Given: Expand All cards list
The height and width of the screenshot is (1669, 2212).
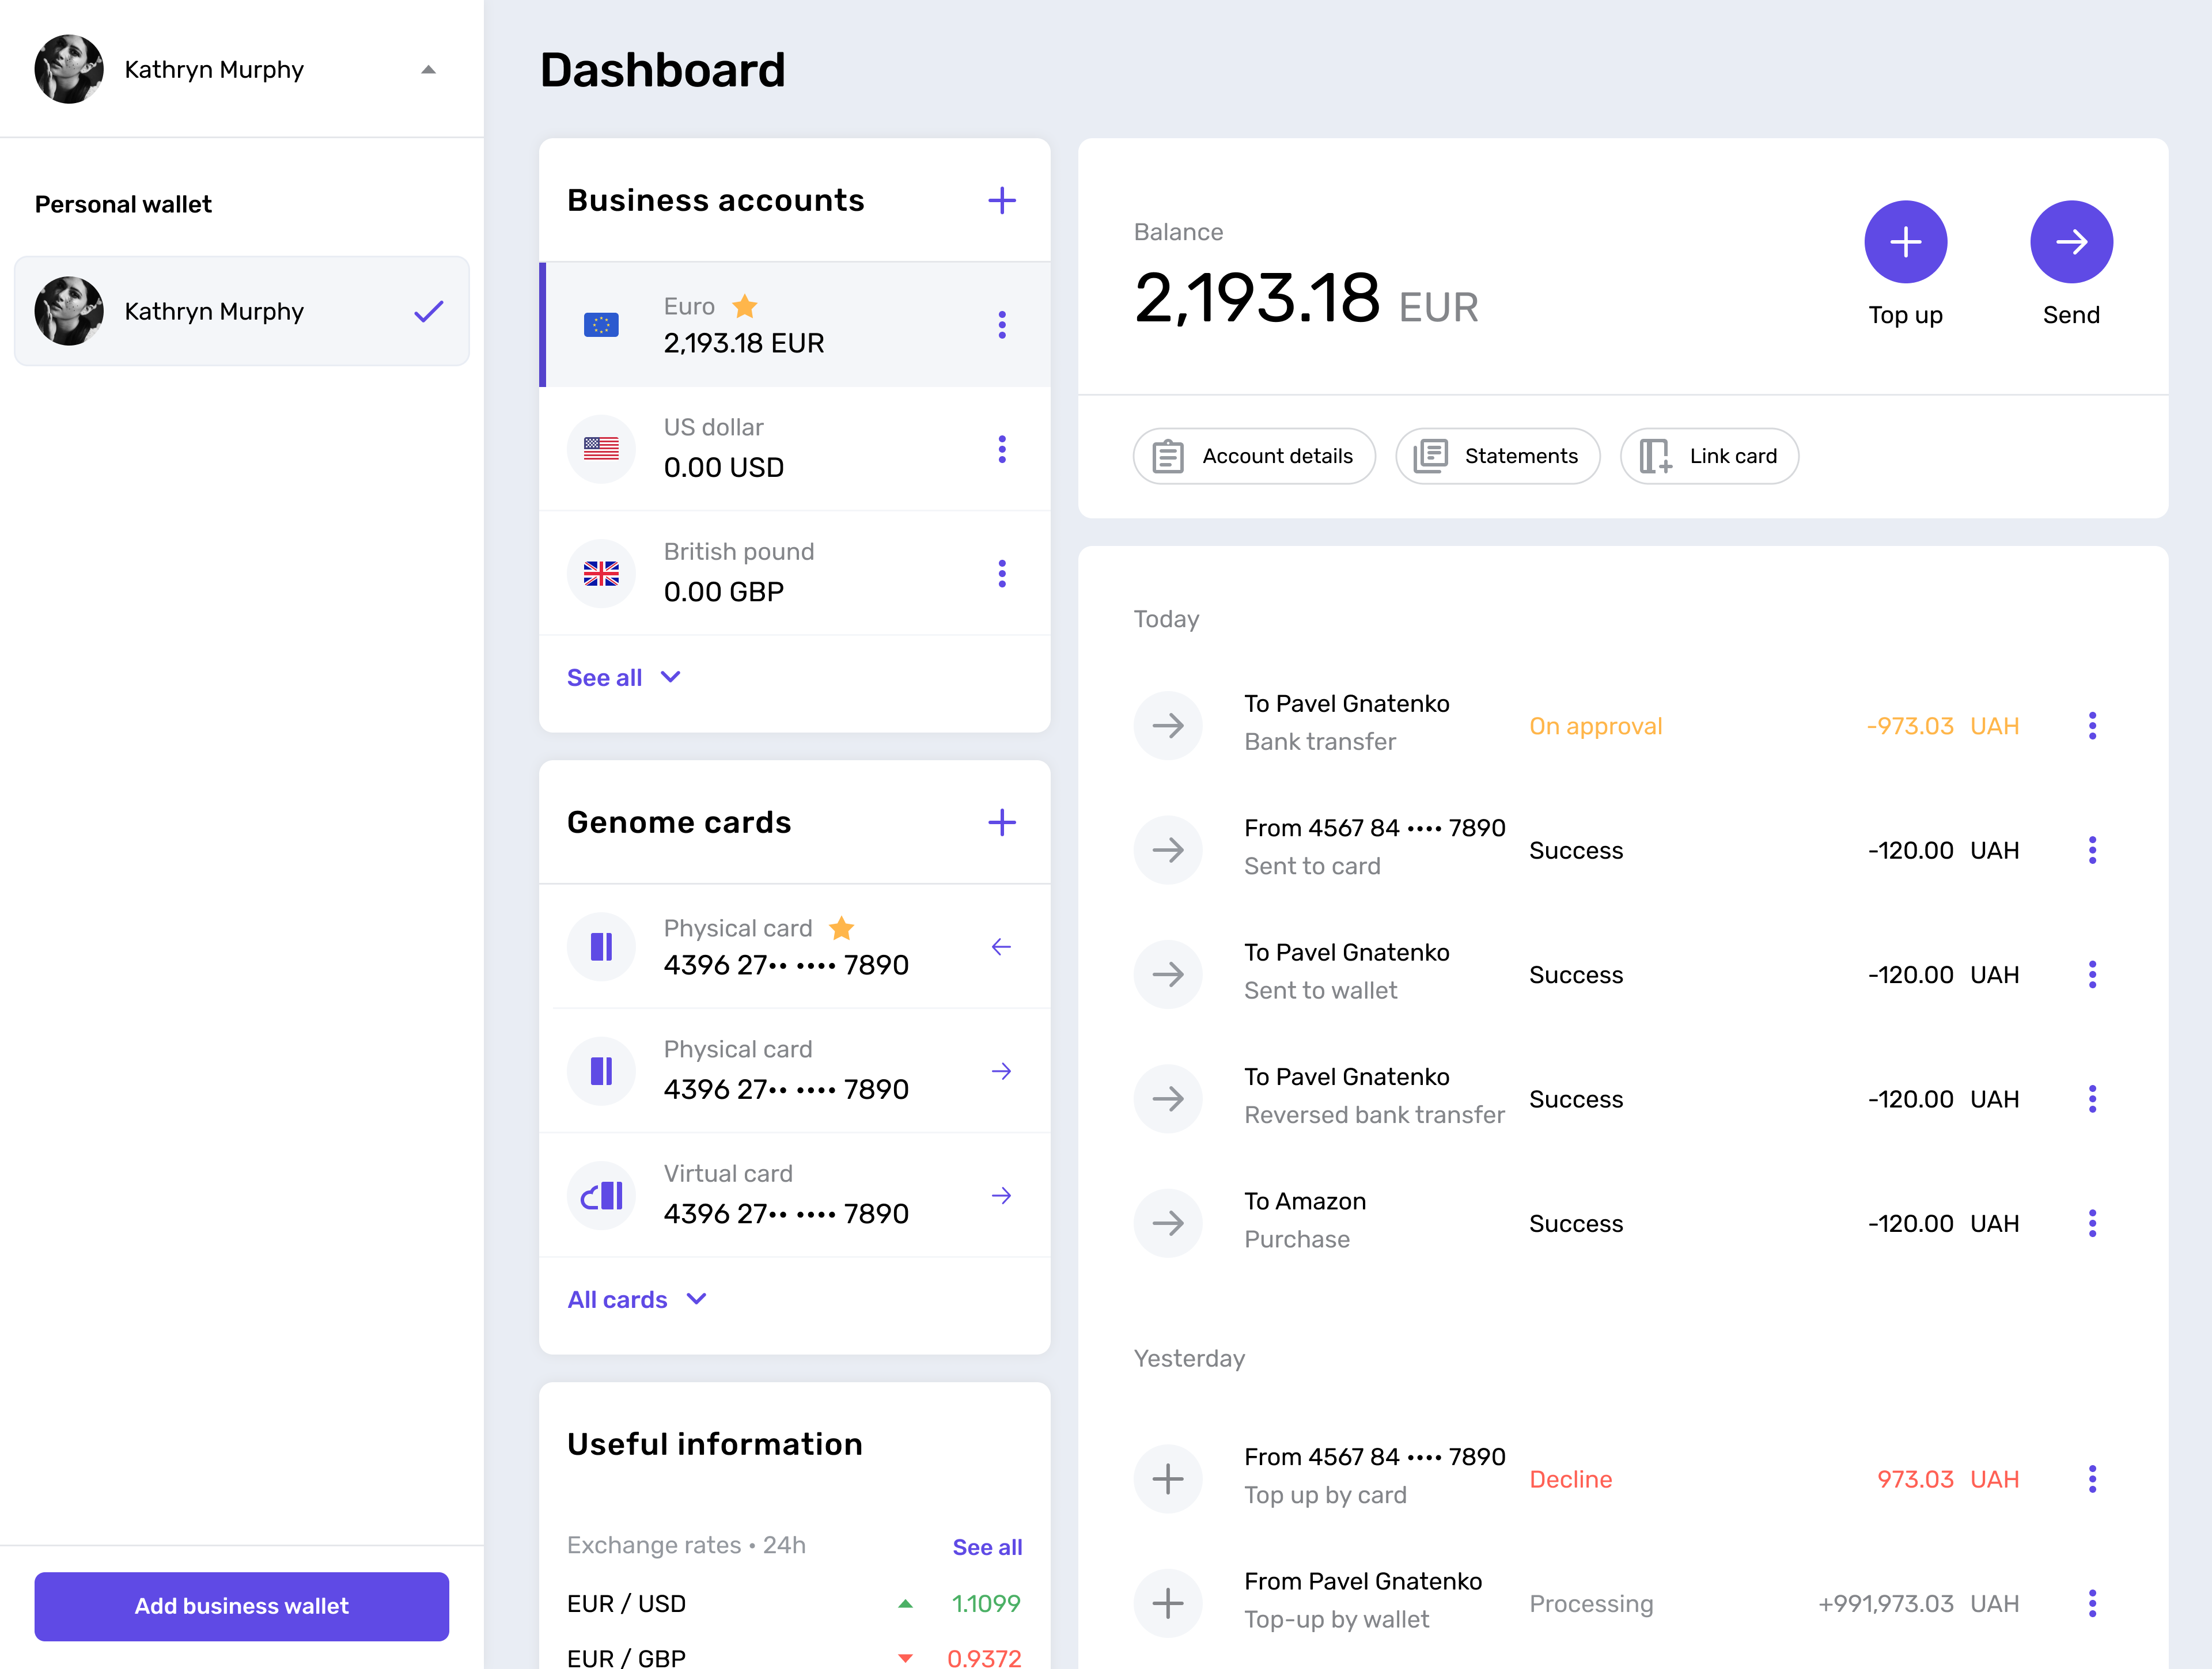Looking at the screenshot, I should click(636, 1299).
